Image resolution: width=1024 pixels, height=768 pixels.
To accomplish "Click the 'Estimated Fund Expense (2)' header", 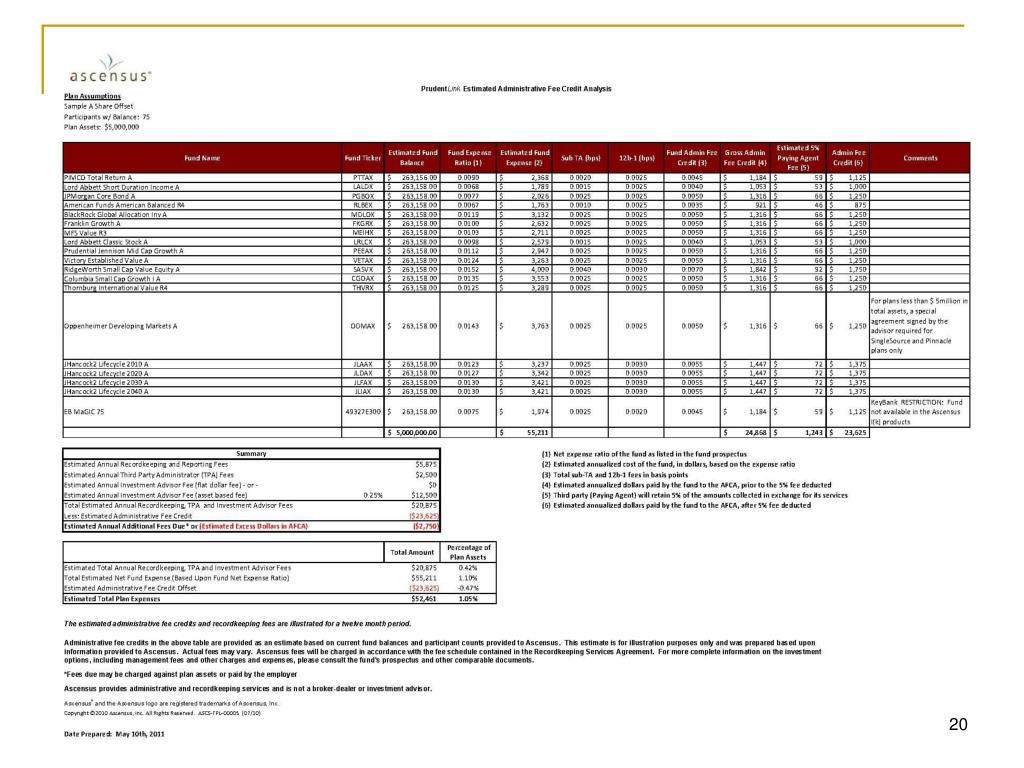I will [x=524, y=158].
